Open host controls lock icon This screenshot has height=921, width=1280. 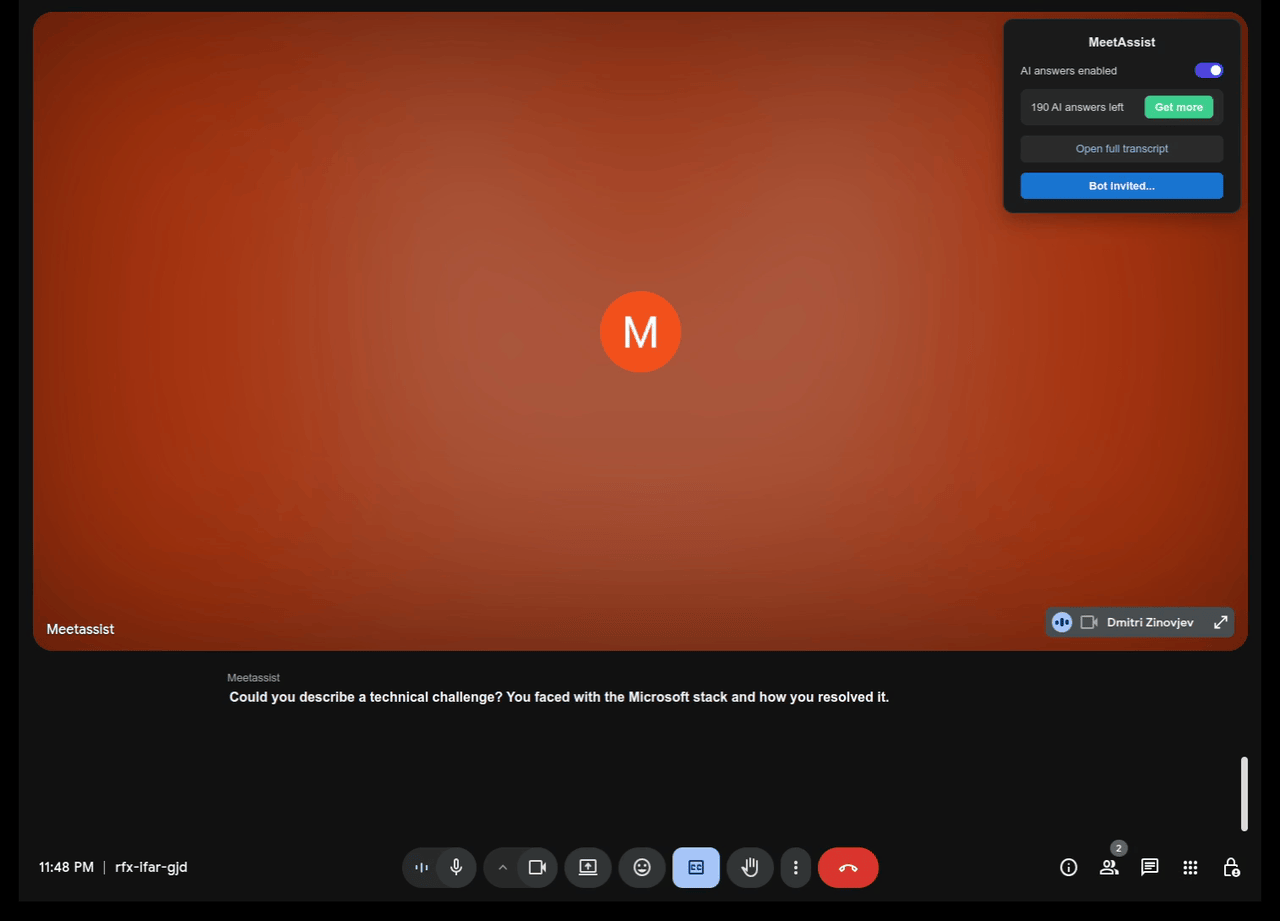click(1231, 867)
